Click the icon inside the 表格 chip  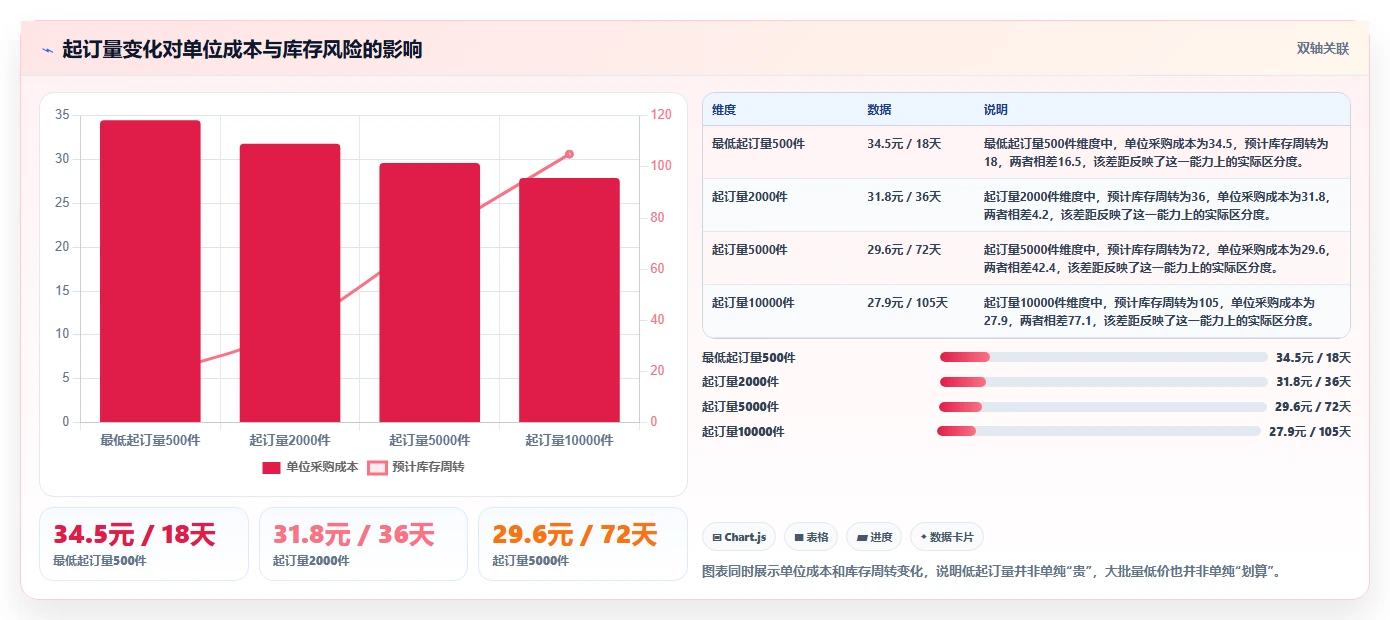799,537
